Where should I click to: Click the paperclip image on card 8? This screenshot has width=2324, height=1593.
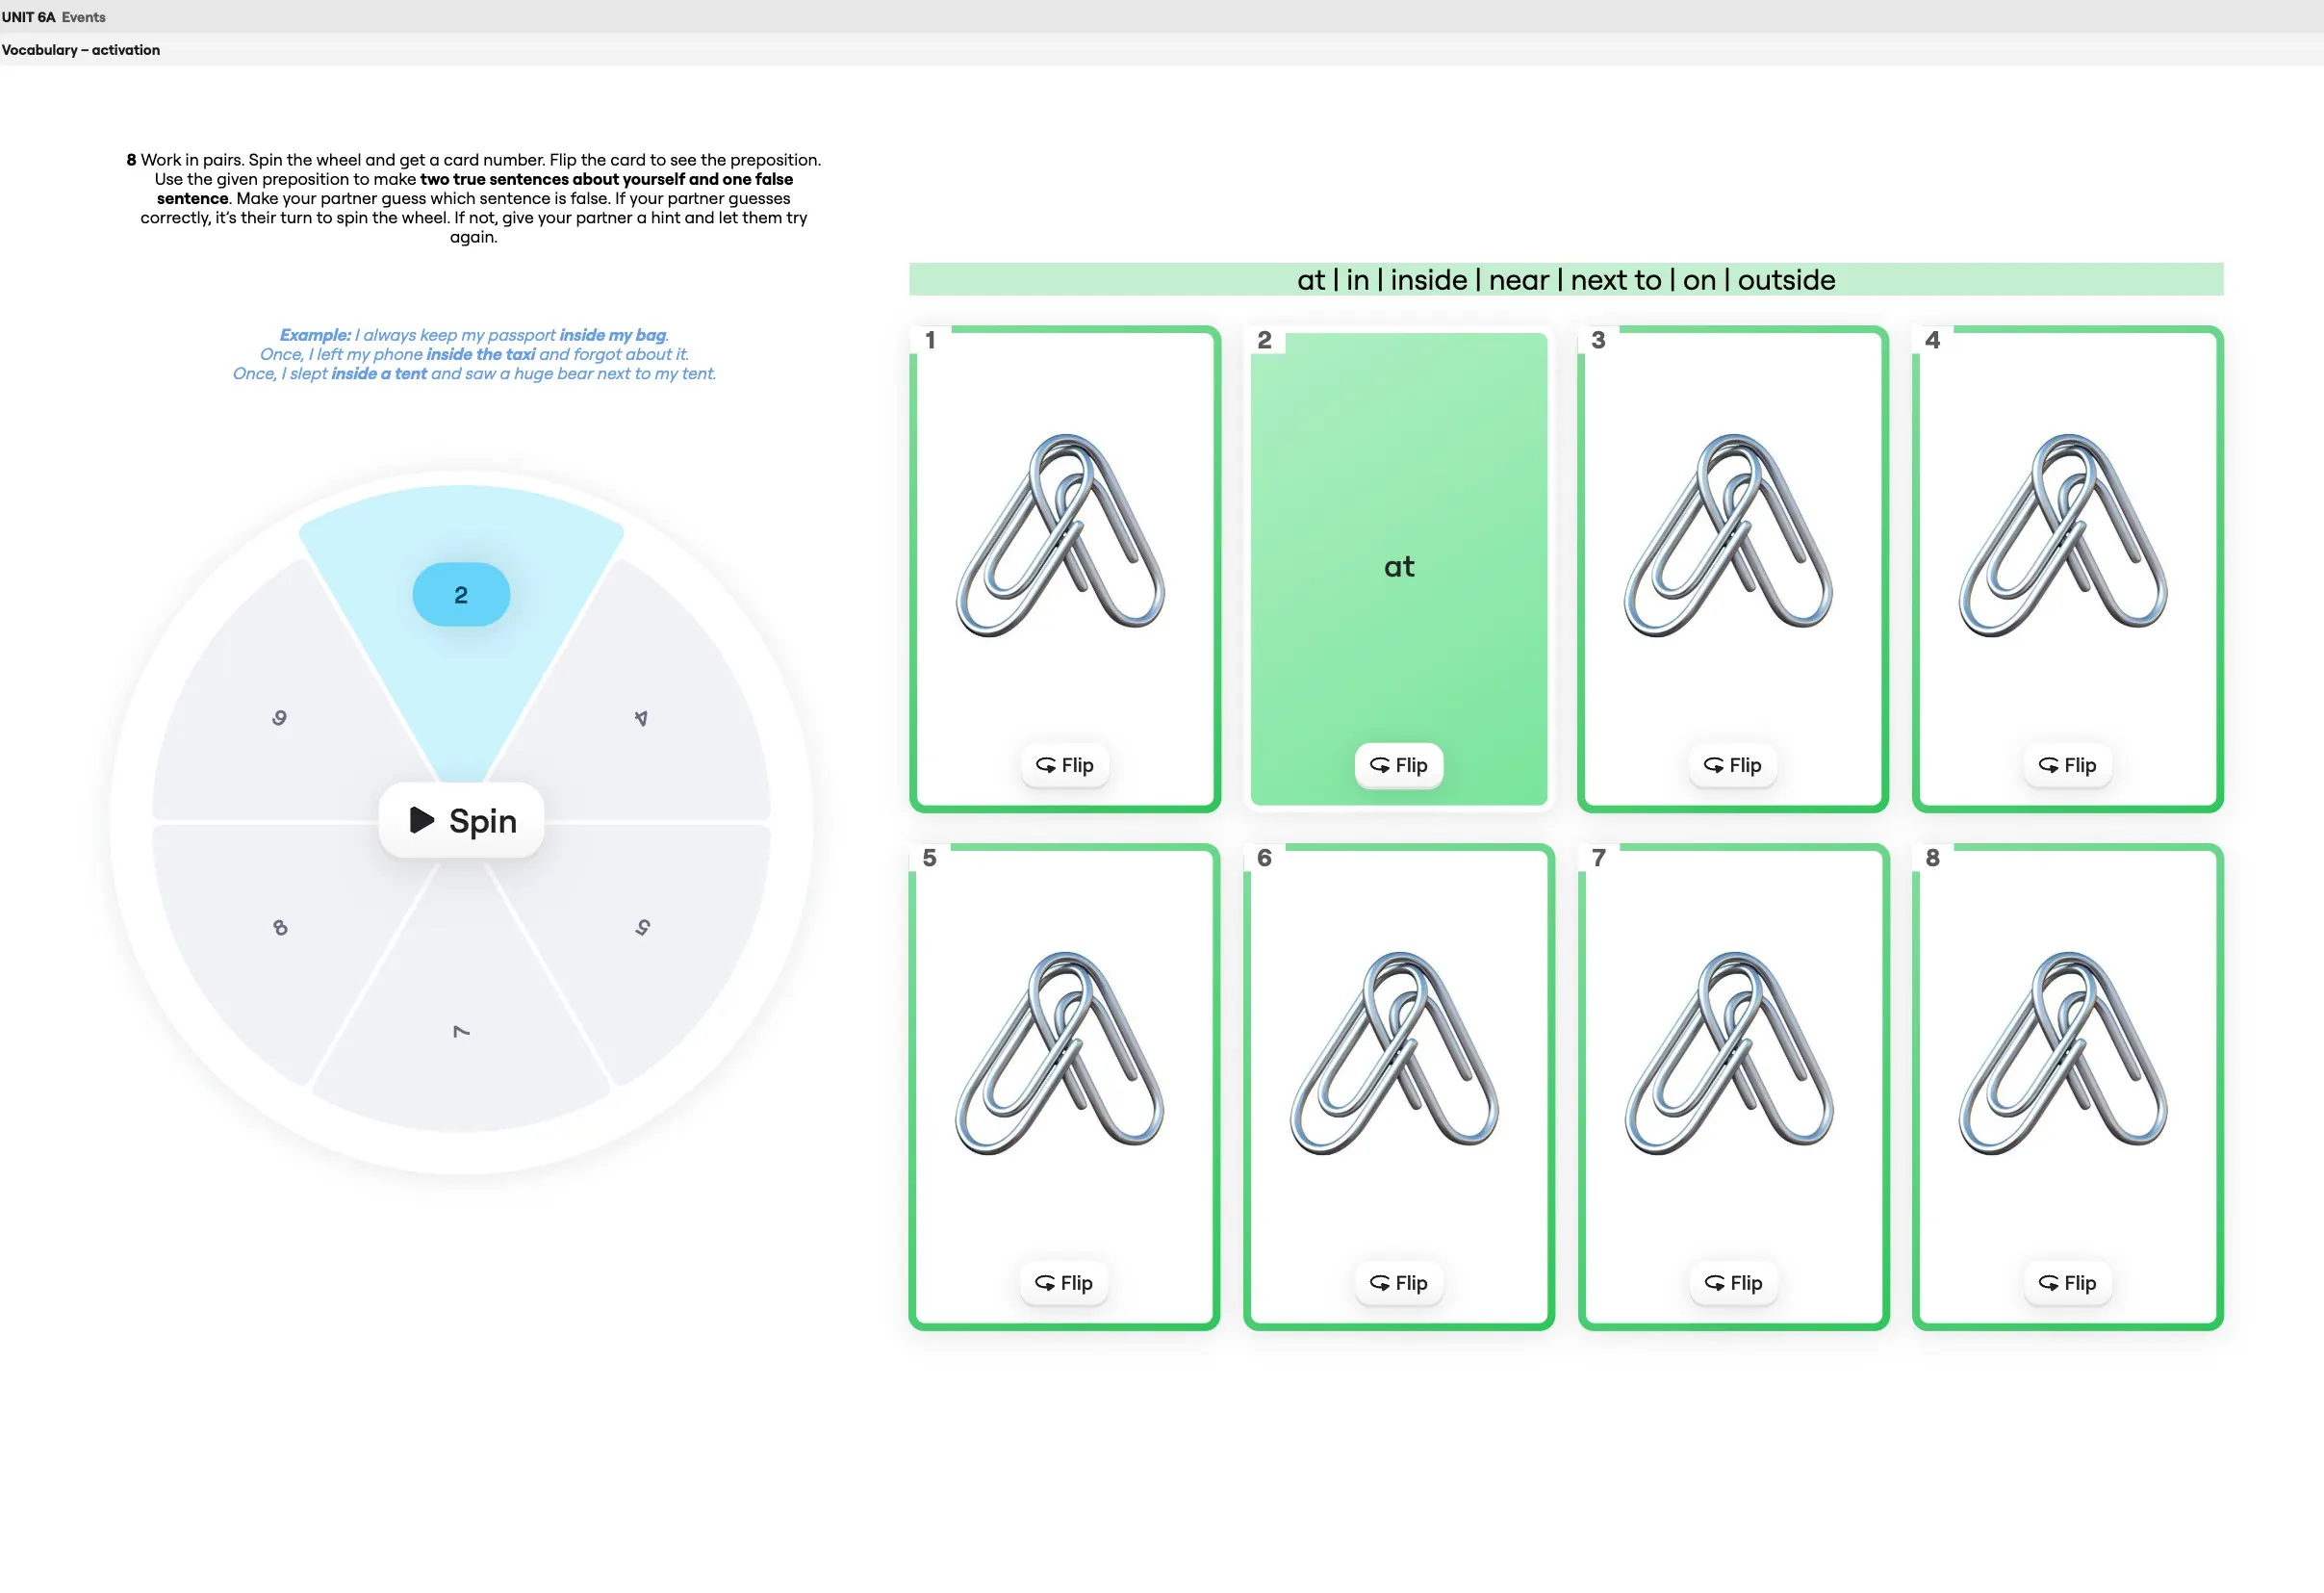point(2063,1053)
